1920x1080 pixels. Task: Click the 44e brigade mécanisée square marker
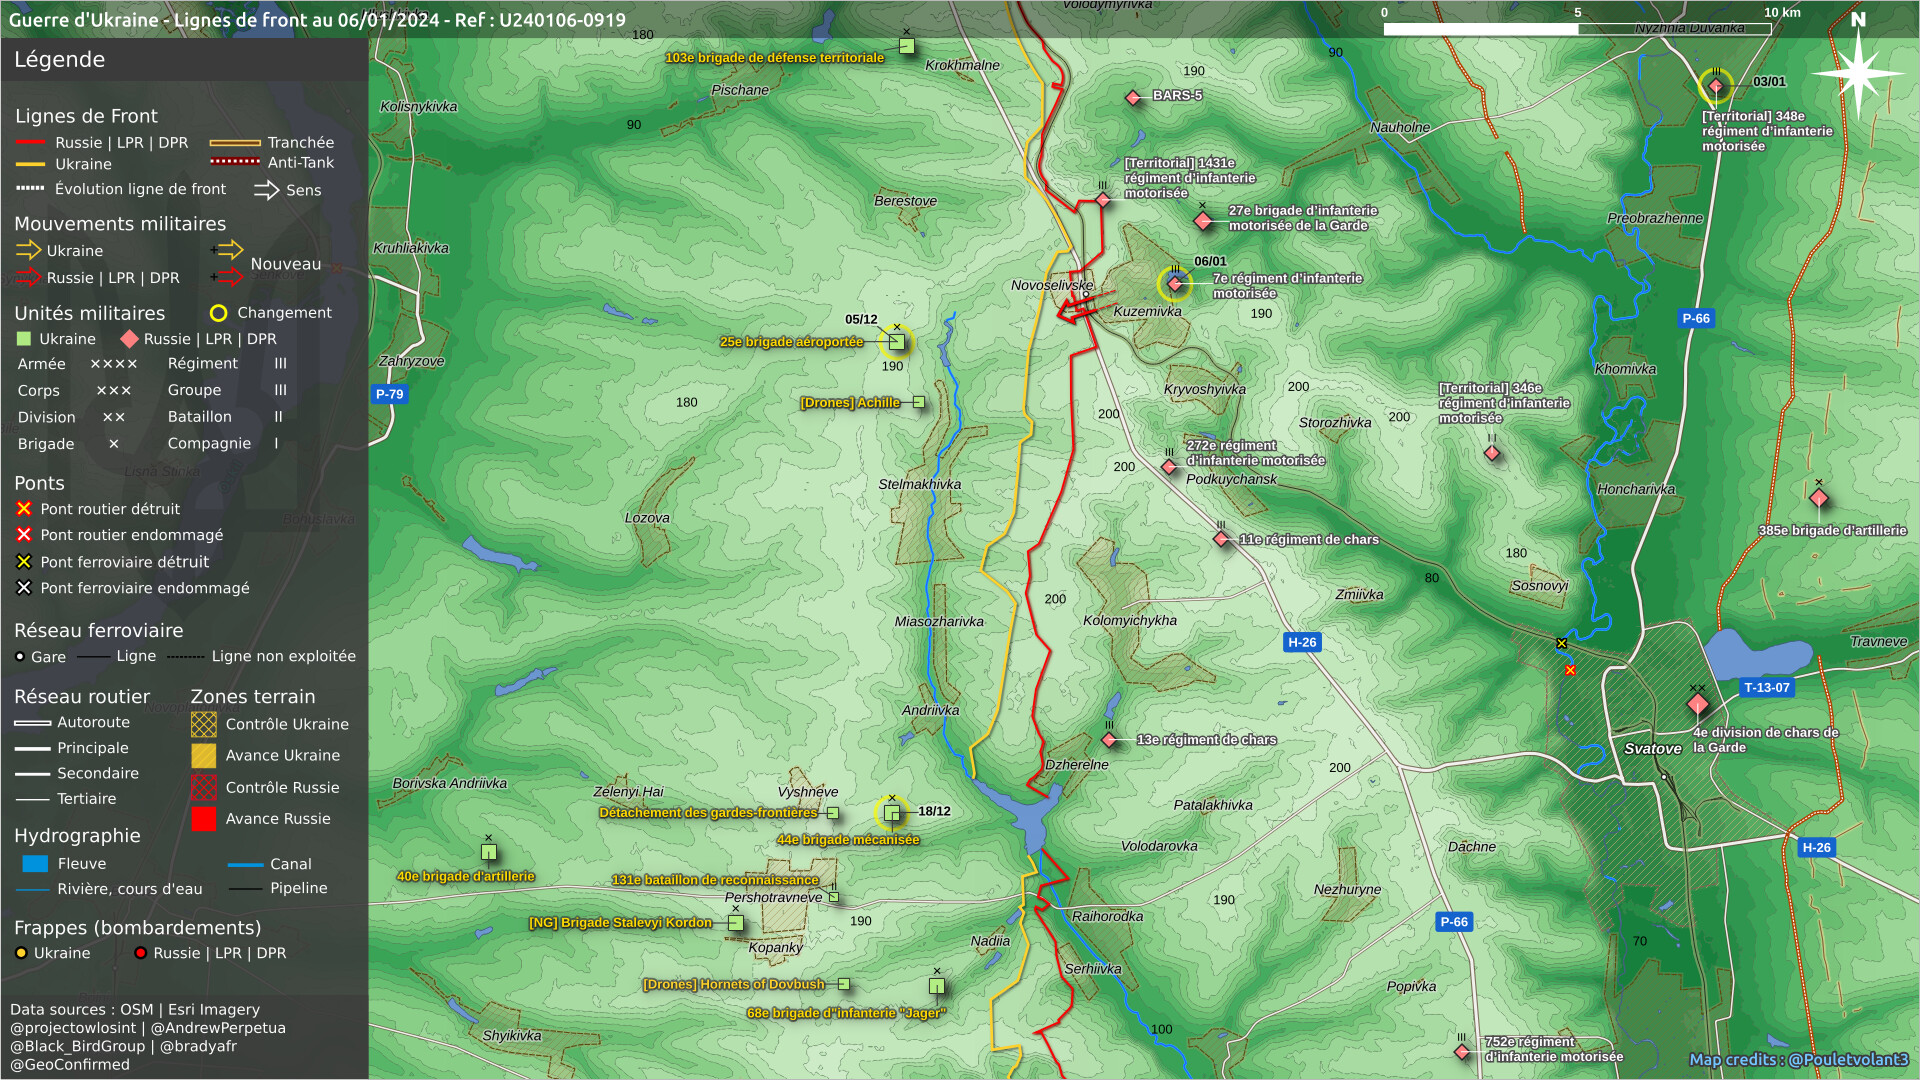click(x=892, y=813)
